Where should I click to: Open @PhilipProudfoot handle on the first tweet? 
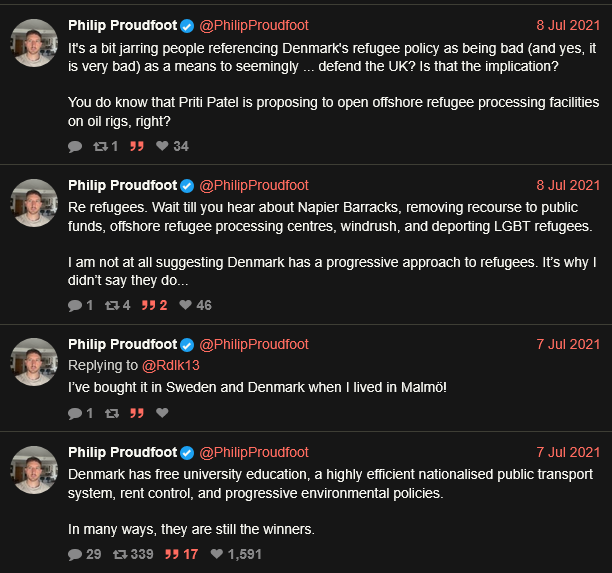click(254, 25)
